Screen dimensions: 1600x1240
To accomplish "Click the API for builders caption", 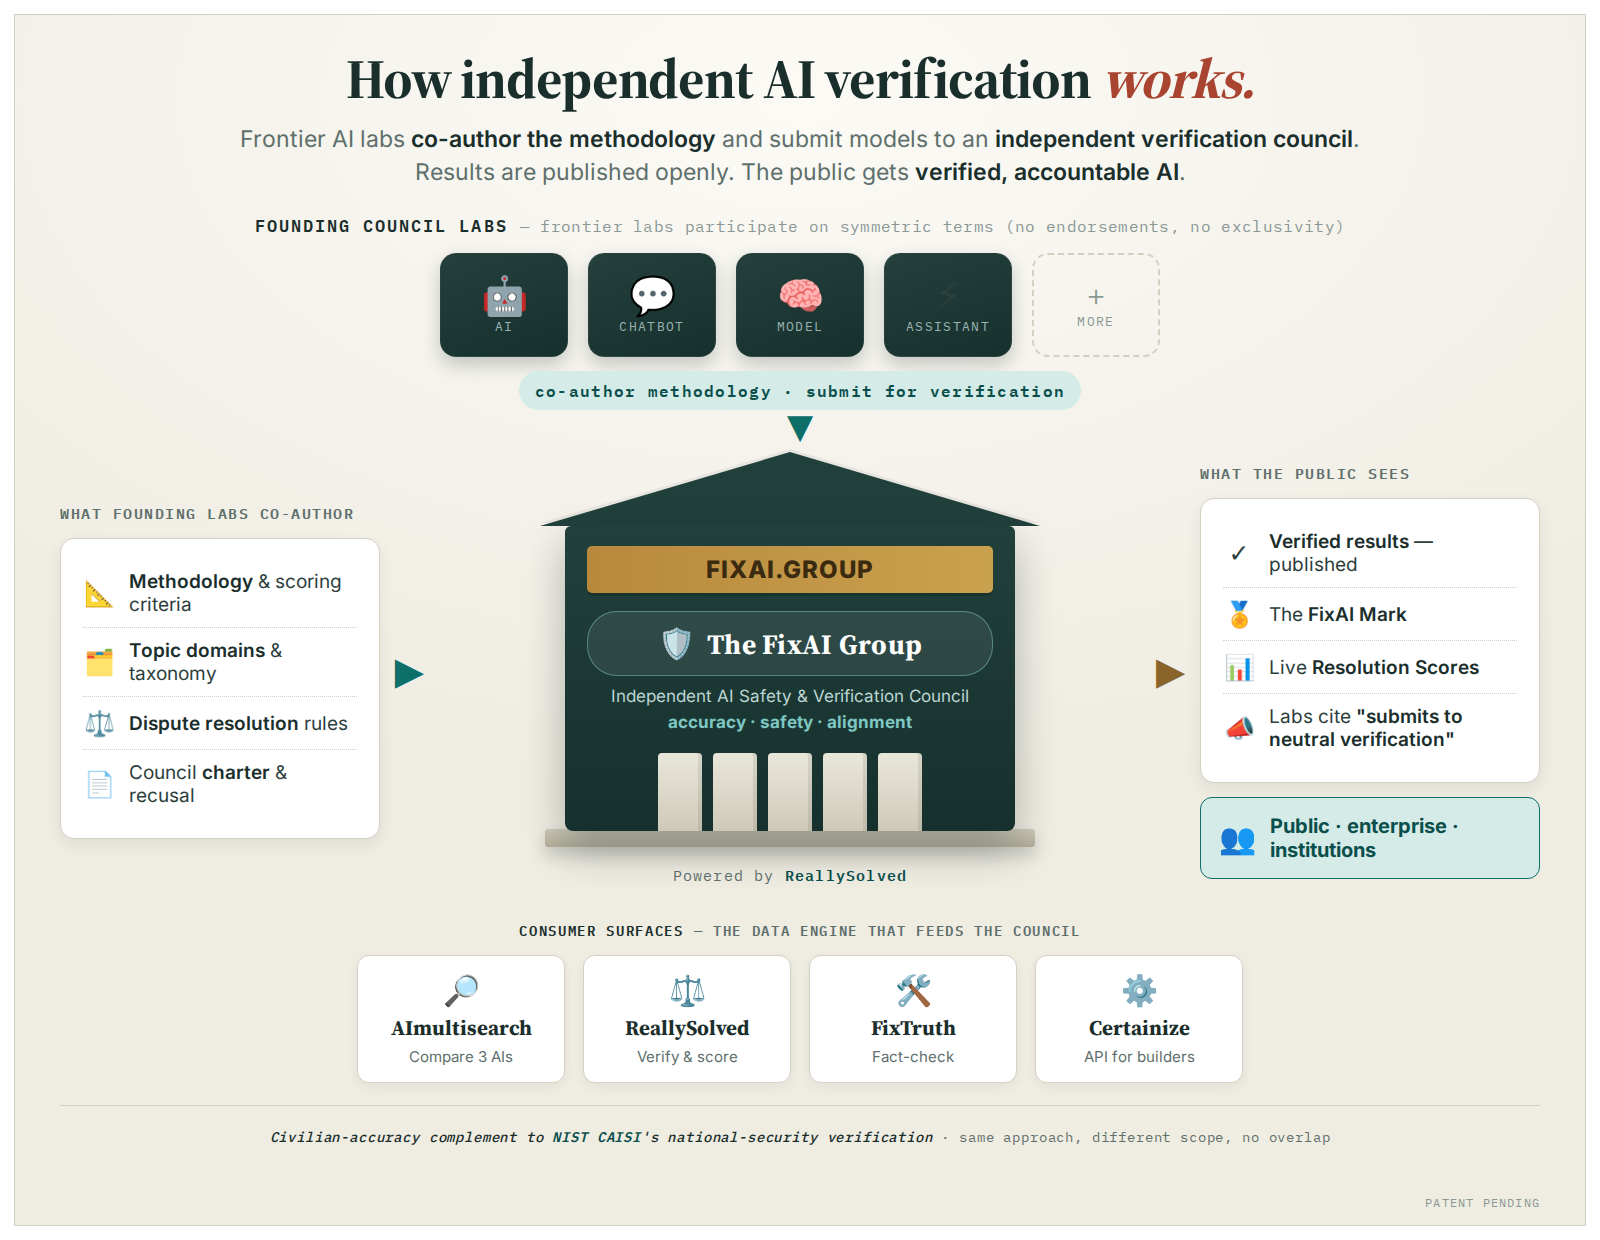I will 1139,1057.
